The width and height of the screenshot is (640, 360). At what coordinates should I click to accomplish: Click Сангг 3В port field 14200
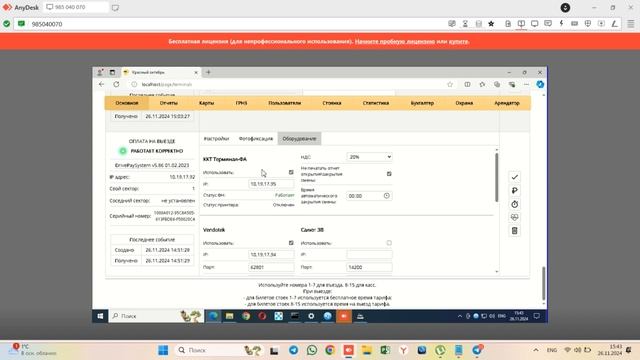coord(369,267)
